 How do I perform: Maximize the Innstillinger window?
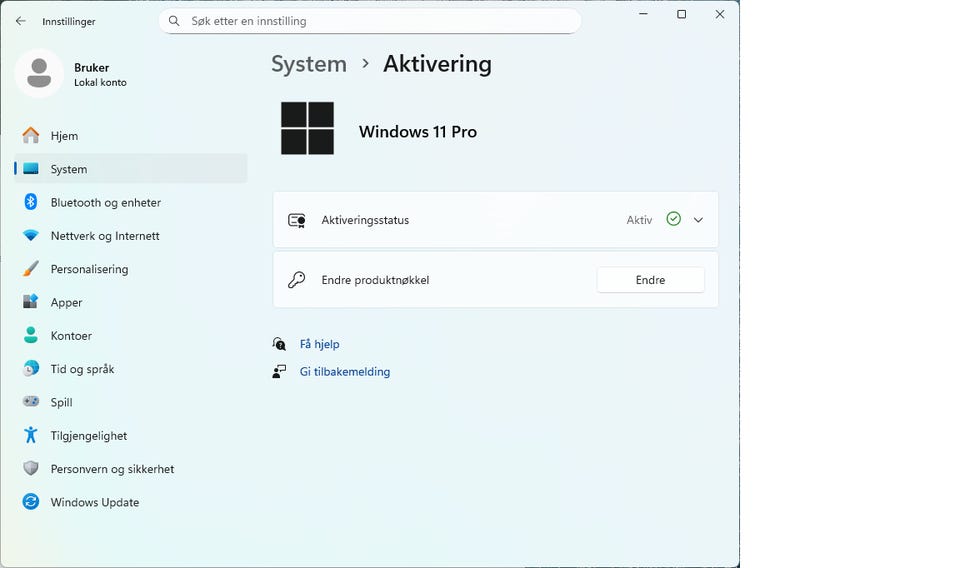click(681, 14)
